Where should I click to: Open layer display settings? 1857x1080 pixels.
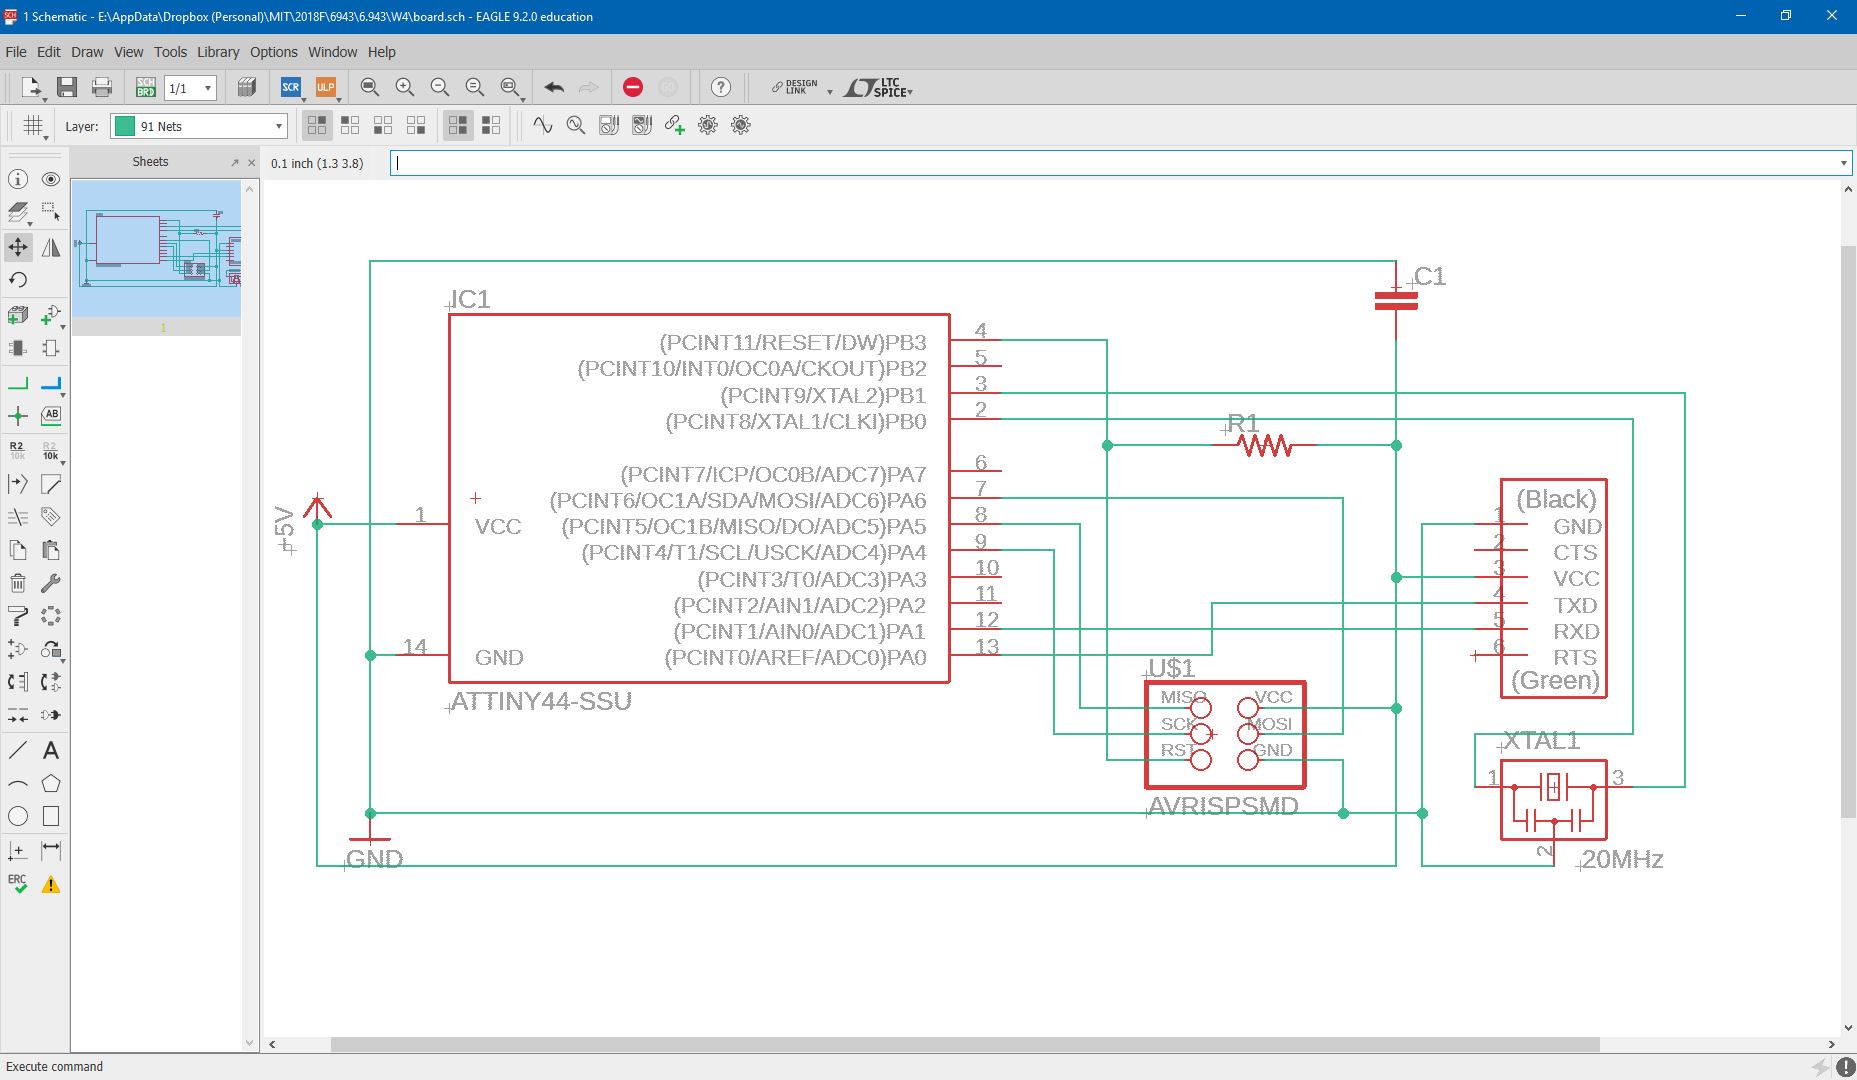[x=18, y=213]
